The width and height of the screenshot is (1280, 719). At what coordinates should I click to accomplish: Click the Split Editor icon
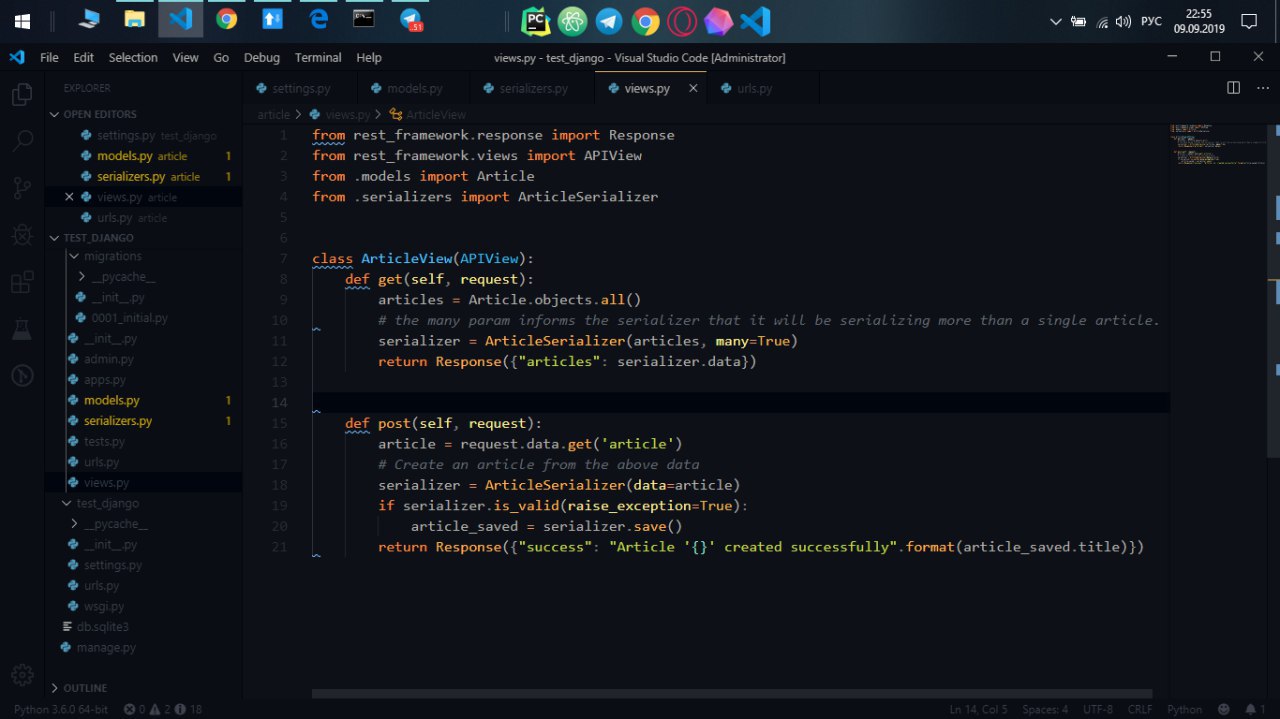[1233, 88]
